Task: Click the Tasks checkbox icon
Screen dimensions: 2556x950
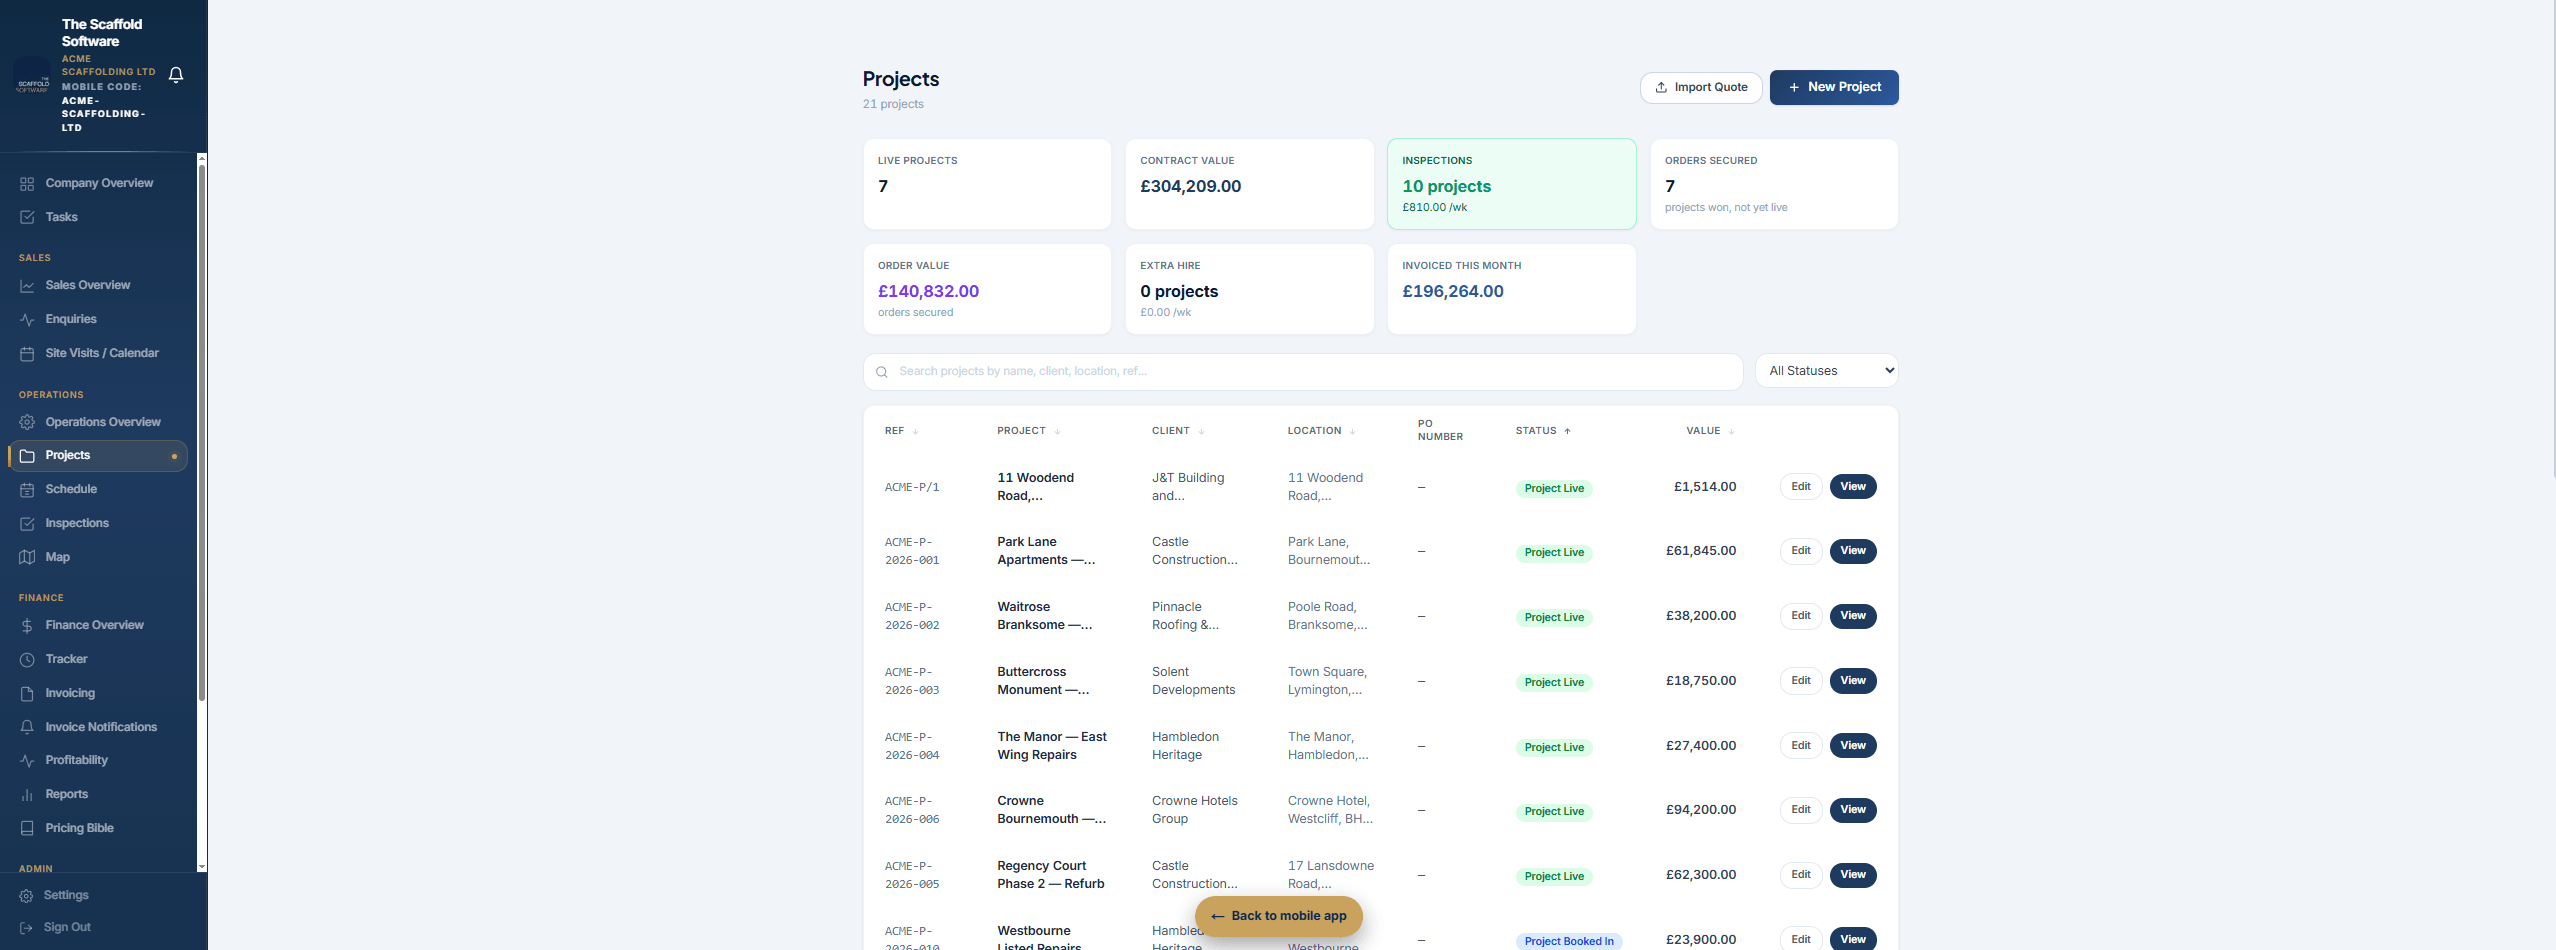Action: coord(27,217)
